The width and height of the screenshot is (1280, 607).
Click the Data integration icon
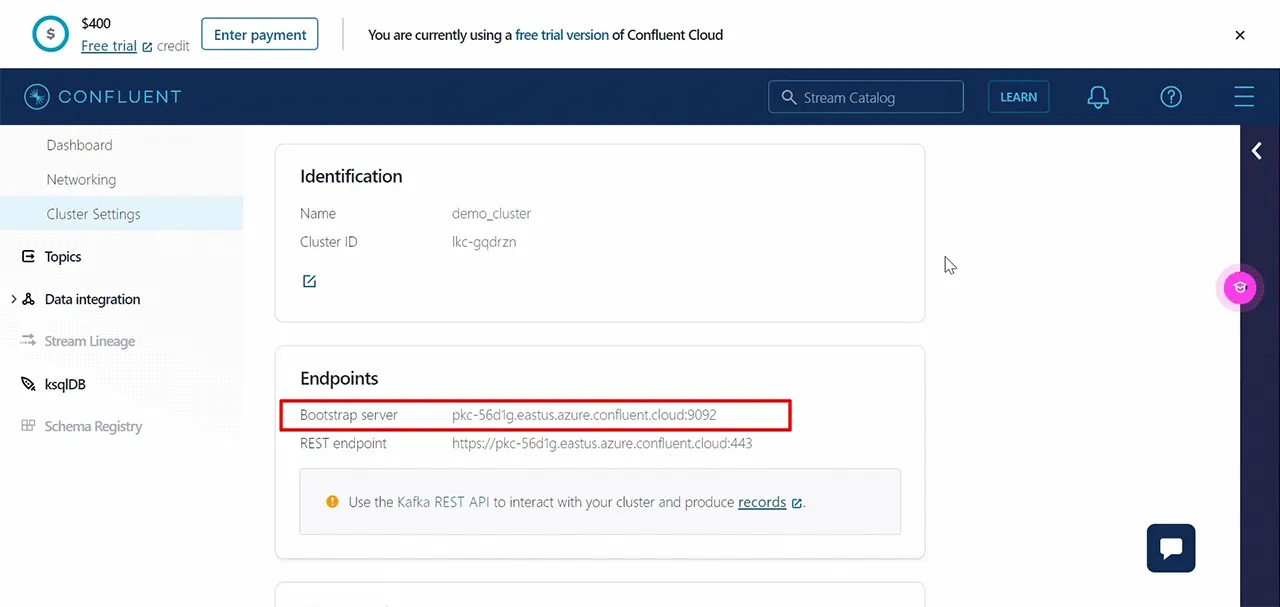tap(28, 299)
